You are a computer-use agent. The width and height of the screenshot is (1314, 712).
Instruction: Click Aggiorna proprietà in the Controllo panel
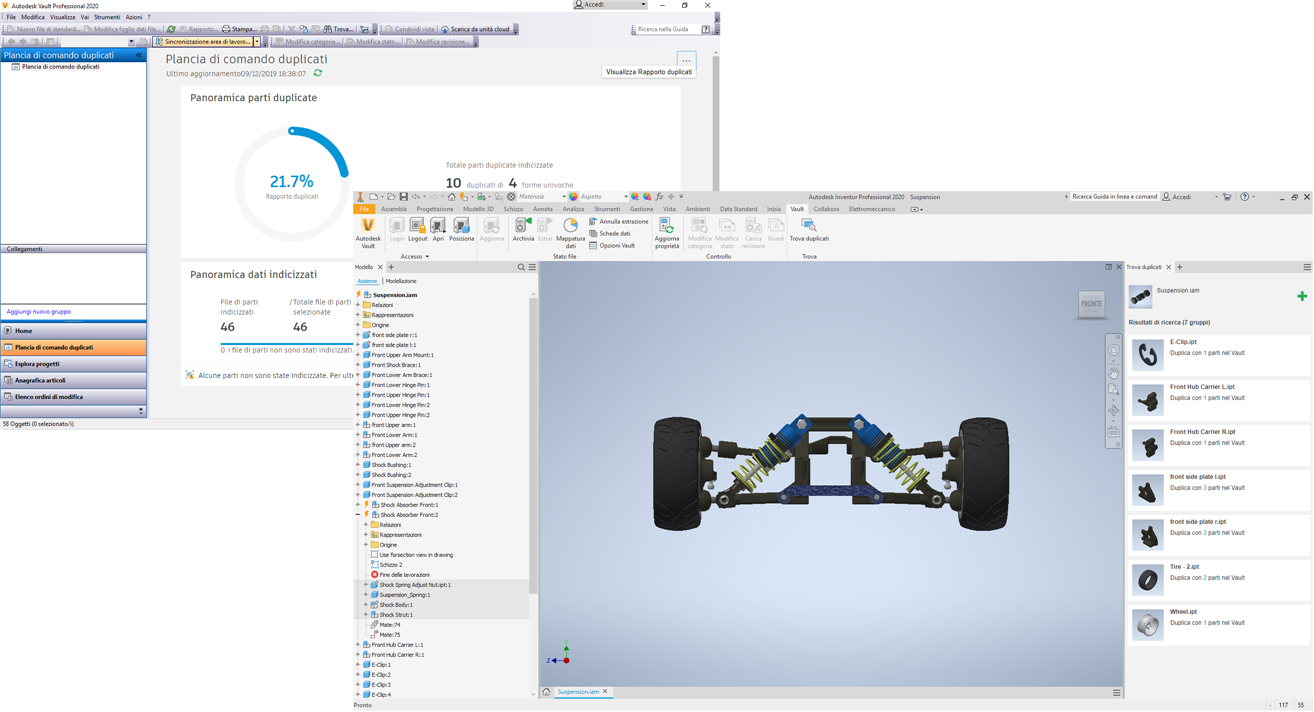[667, 233]
